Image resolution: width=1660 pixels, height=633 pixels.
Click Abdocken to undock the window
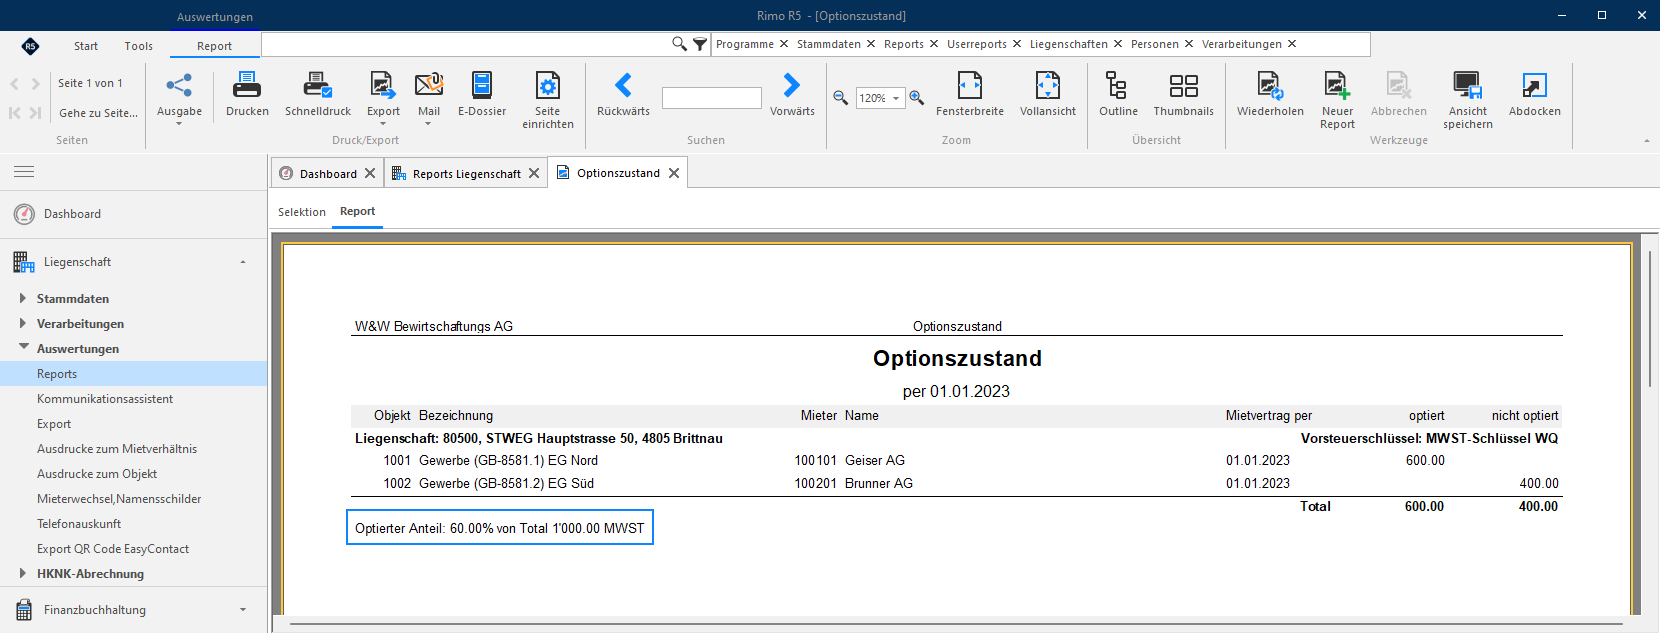(1534, 95)
